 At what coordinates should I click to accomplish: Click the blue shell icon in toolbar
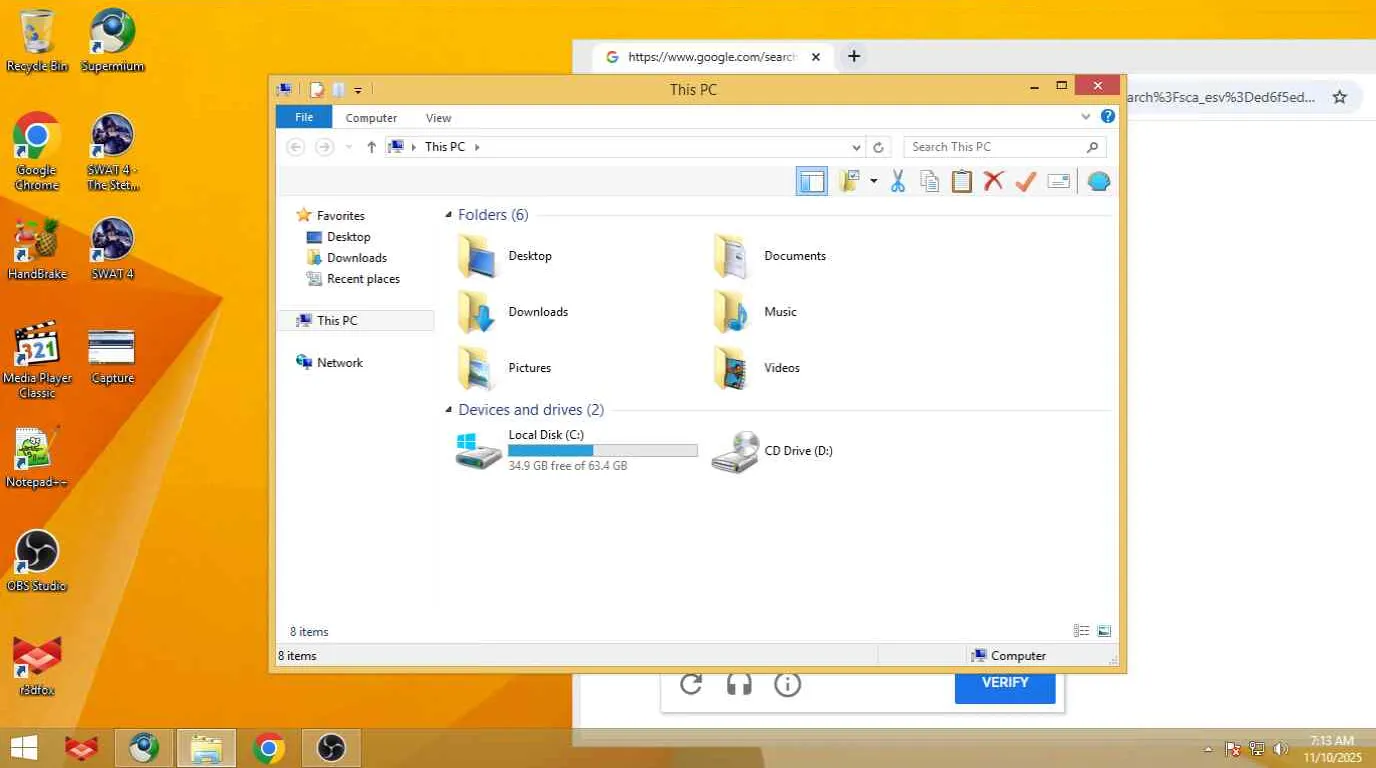coord(1099,181)
